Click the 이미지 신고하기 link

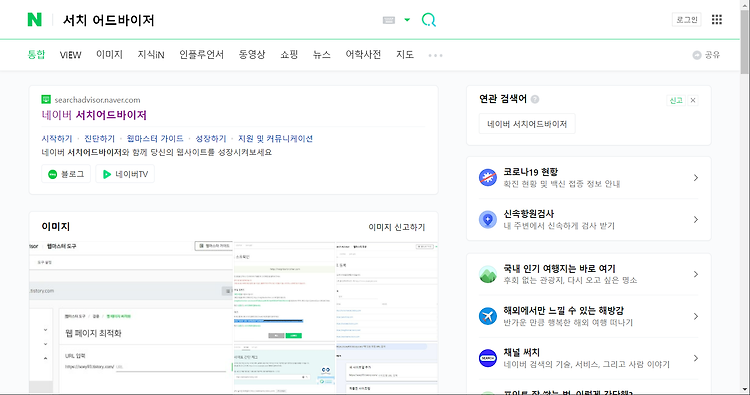tap(397, 227)
